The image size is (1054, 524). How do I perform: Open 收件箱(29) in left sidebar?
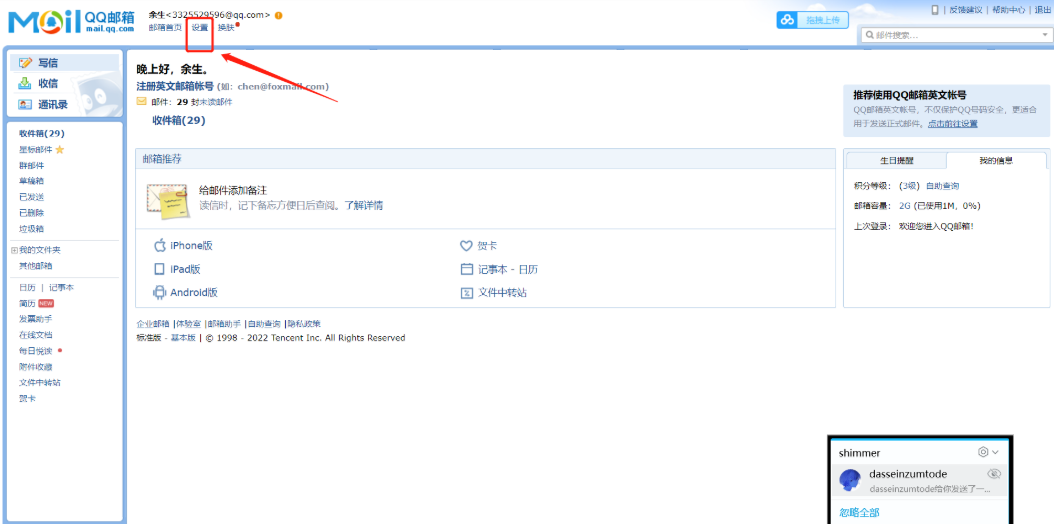[x=42, y=134]
